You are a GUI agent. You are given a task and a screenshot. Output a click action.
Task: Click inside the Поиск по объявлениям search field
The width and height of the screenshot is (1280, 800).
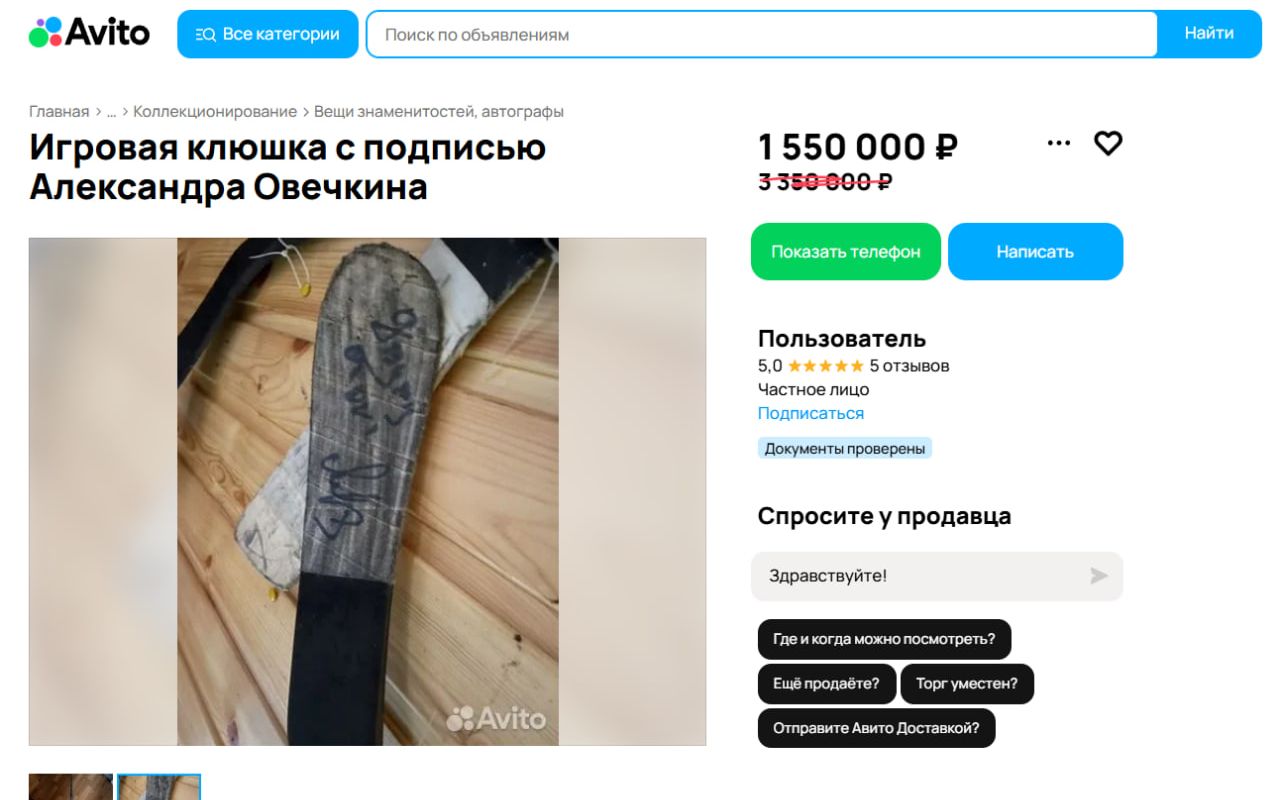tap(762, 34)
